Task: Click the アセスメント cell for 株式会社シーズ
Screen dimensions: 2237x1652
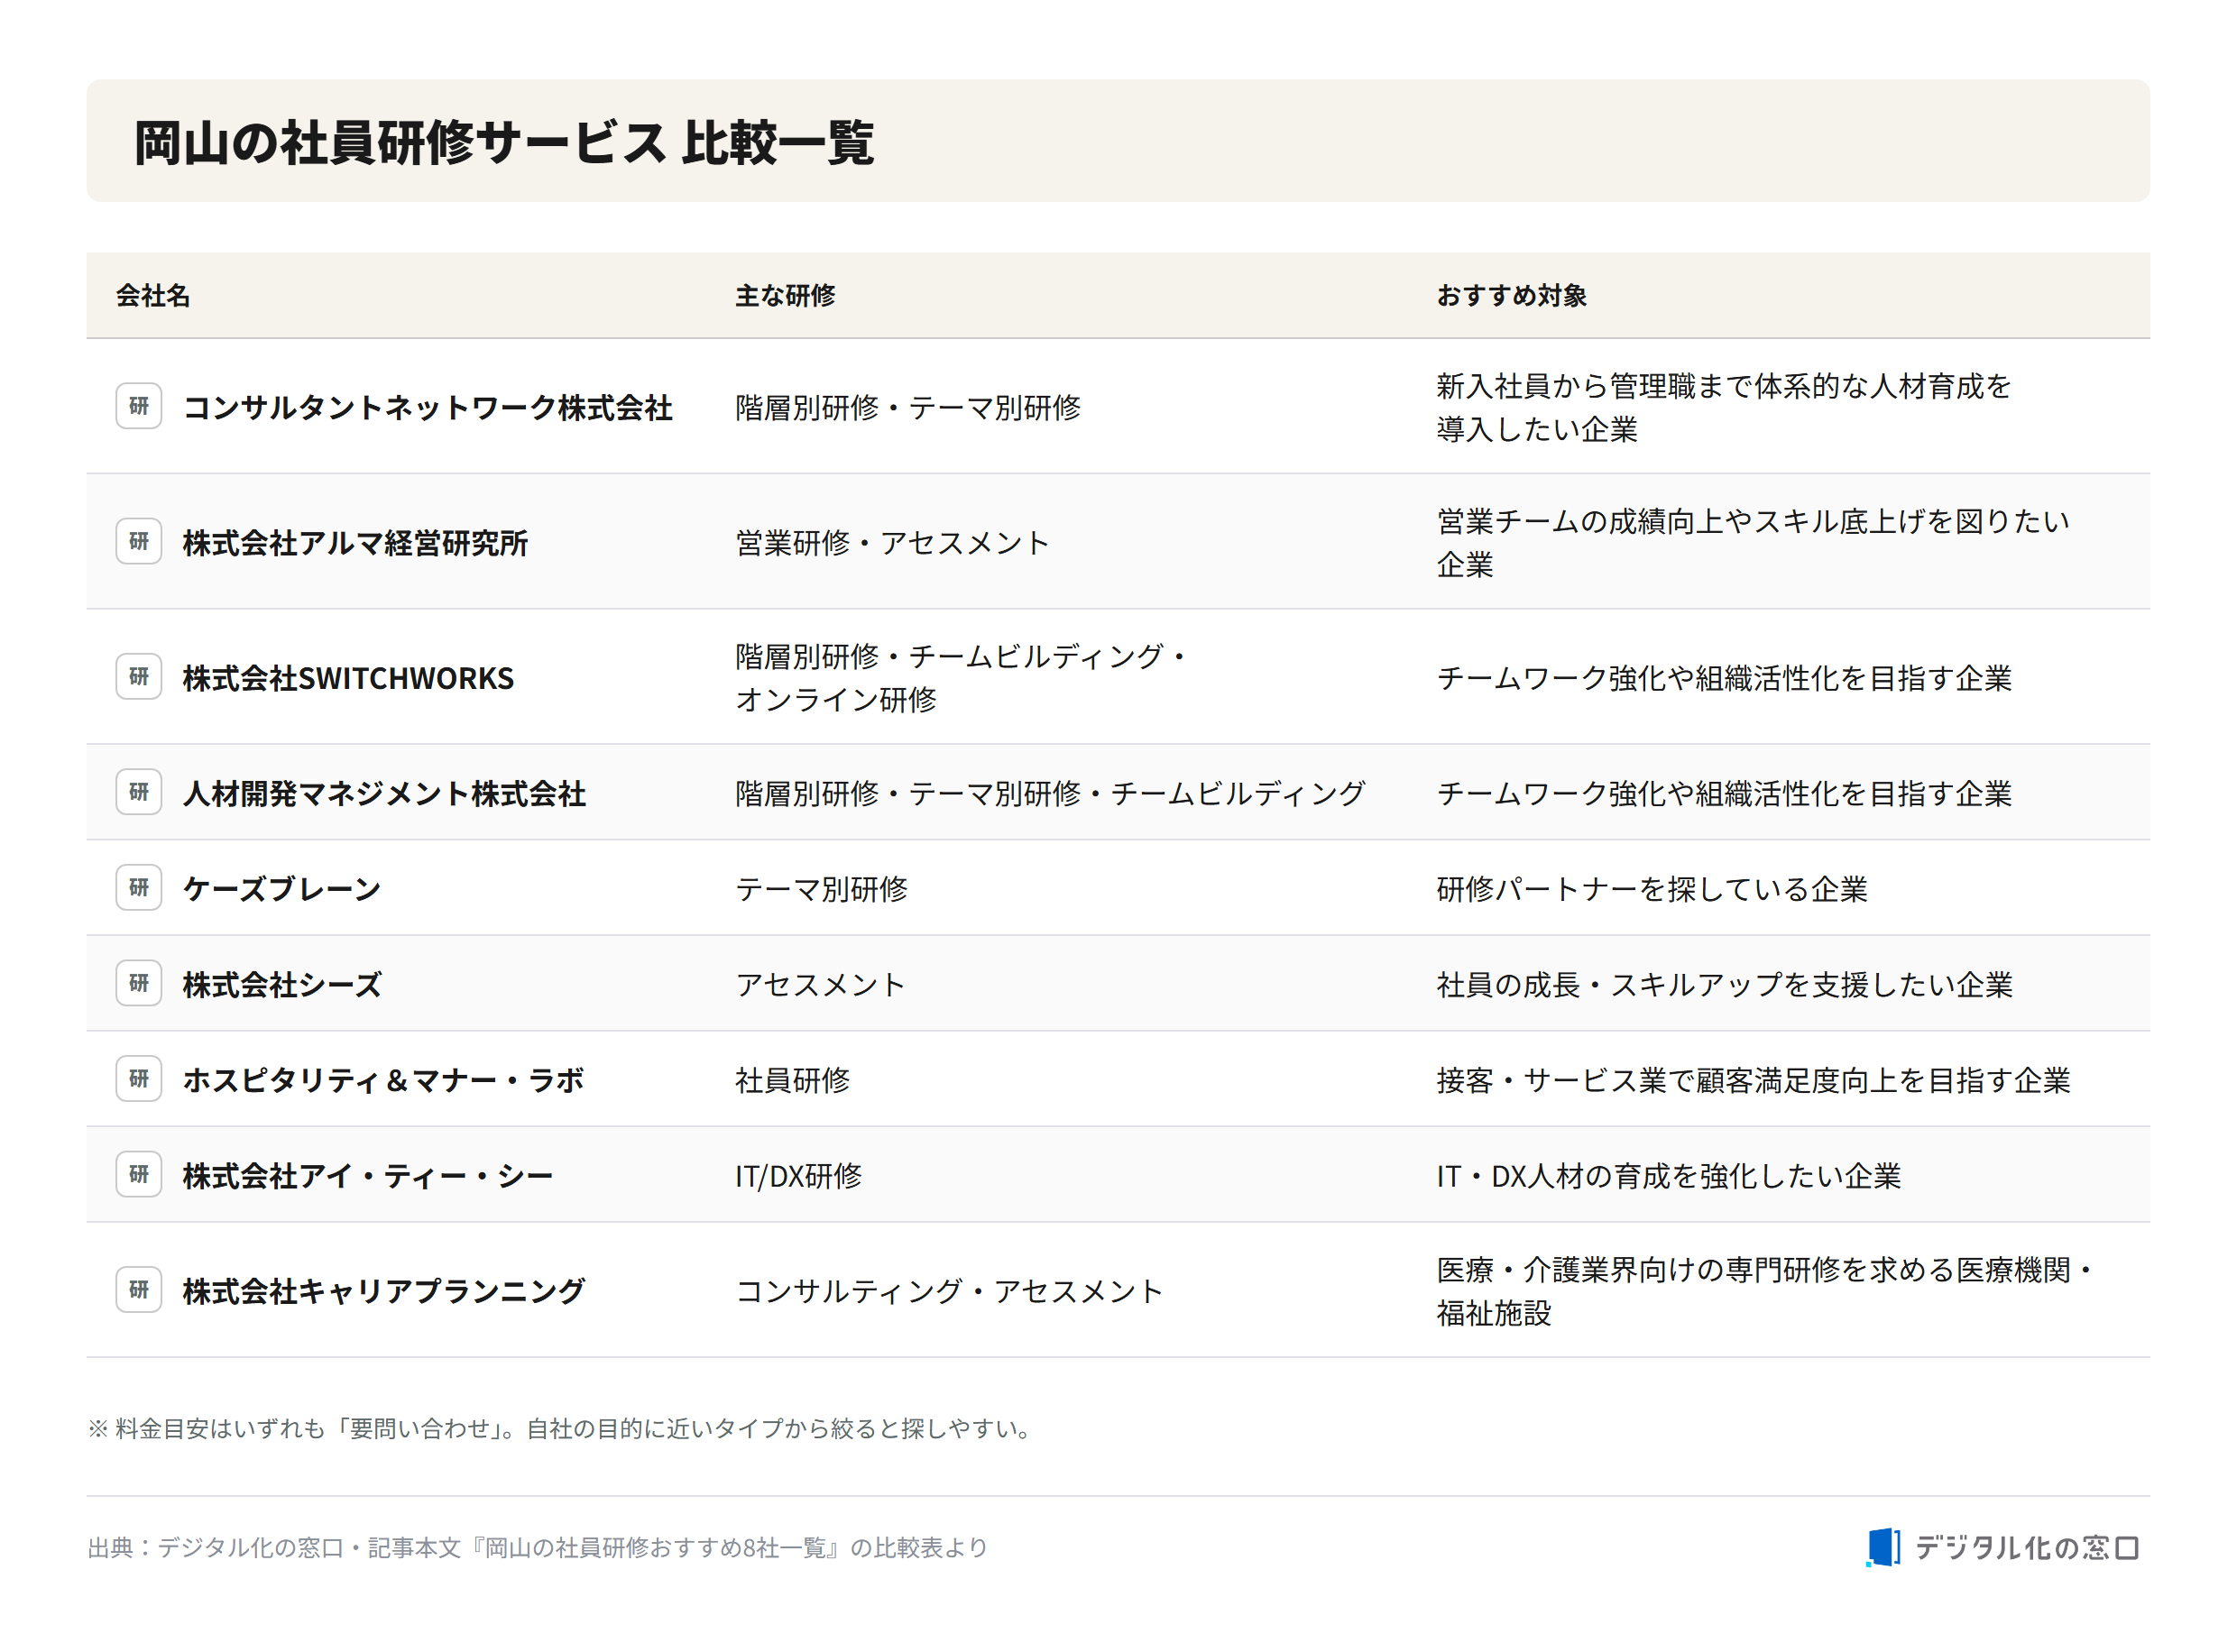Action: pos(821,986)
